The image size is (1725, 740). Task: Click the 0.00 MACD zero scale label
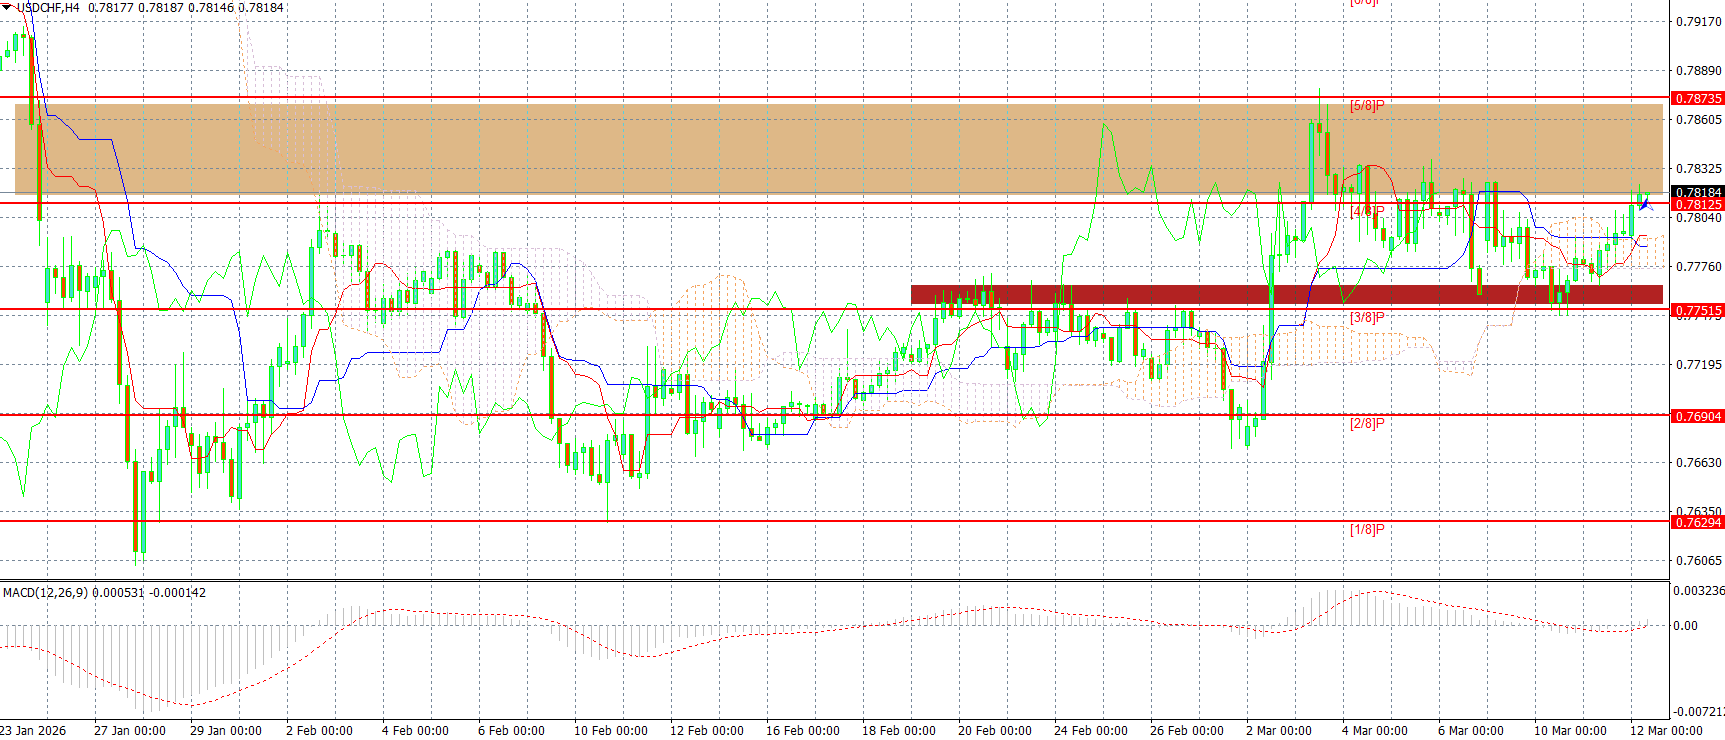tap(1686, 626)
